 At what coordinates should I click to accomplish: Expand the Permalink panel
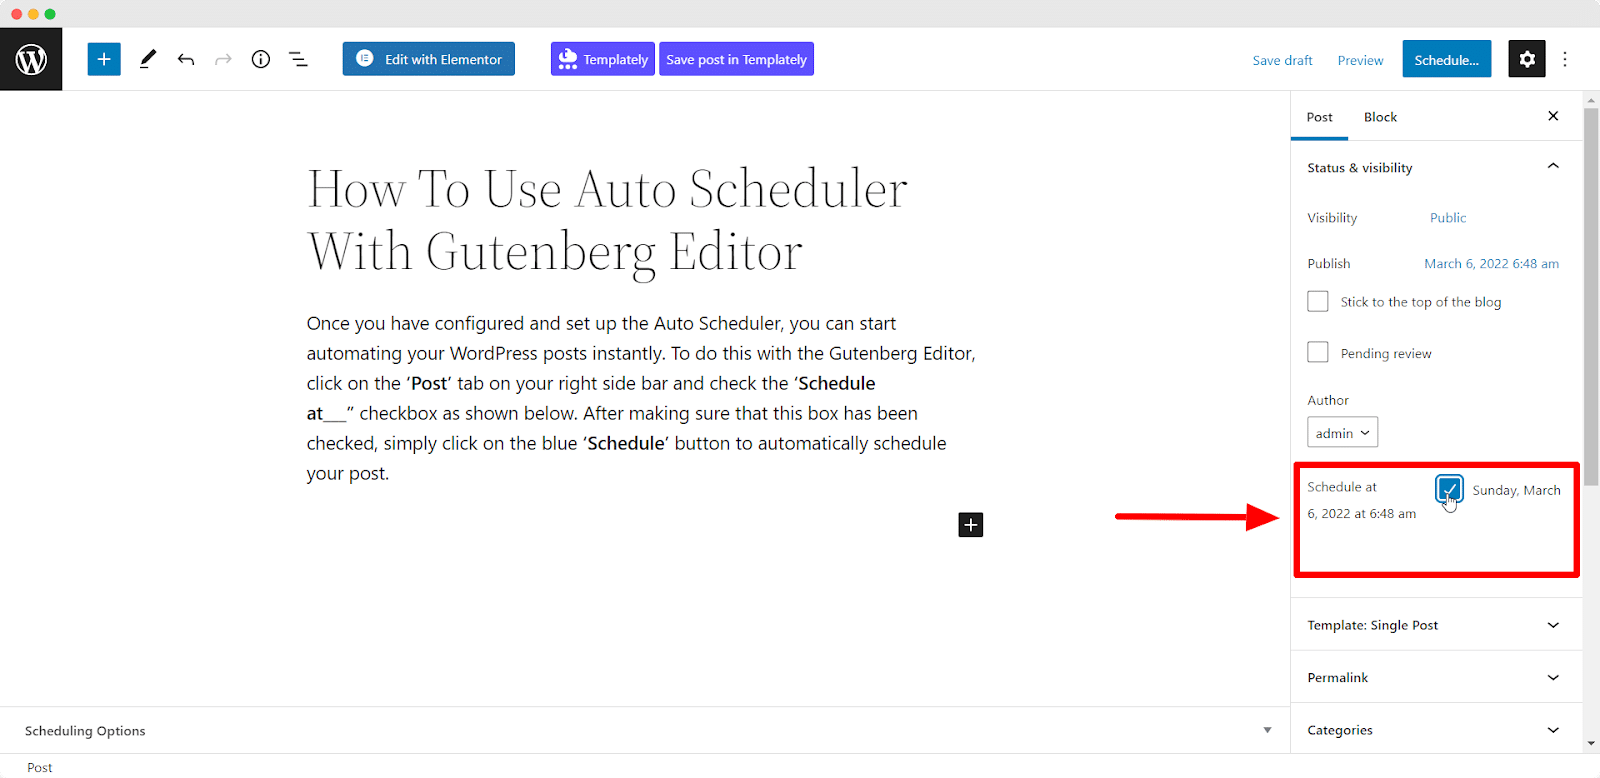1436,677
